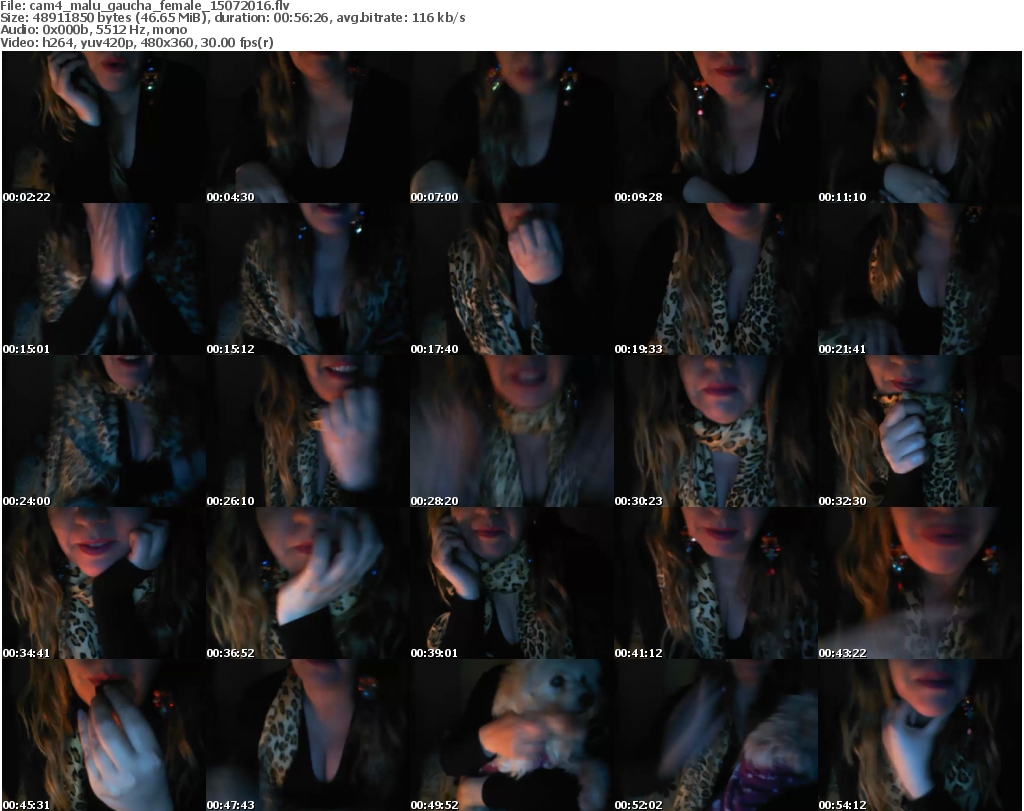1024x811 pixels.
Task: Choose the 00:43:22 preview frame
Action: click(x=920, y=583)
